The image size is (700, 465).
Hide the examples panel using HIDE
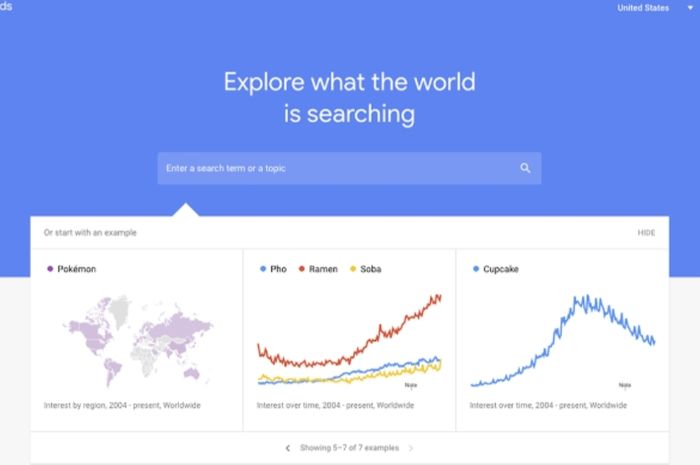coord(646,232)
